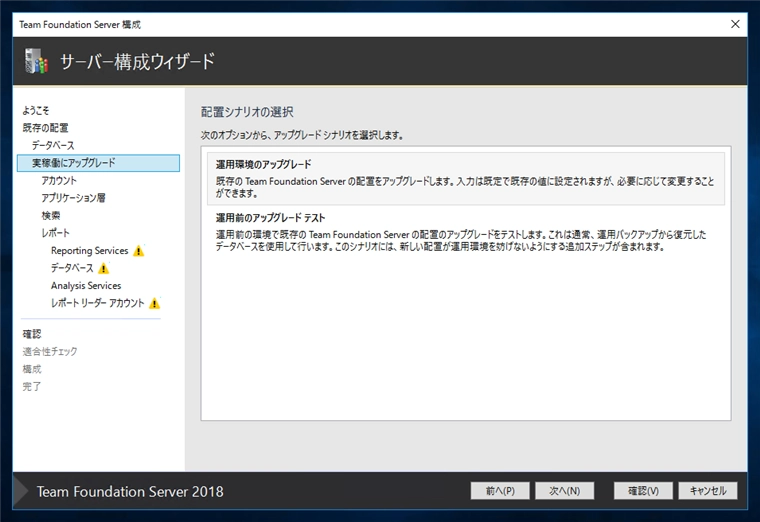Open the レポート step
This screenshot has height=522, width=760.
pos(56,233)
